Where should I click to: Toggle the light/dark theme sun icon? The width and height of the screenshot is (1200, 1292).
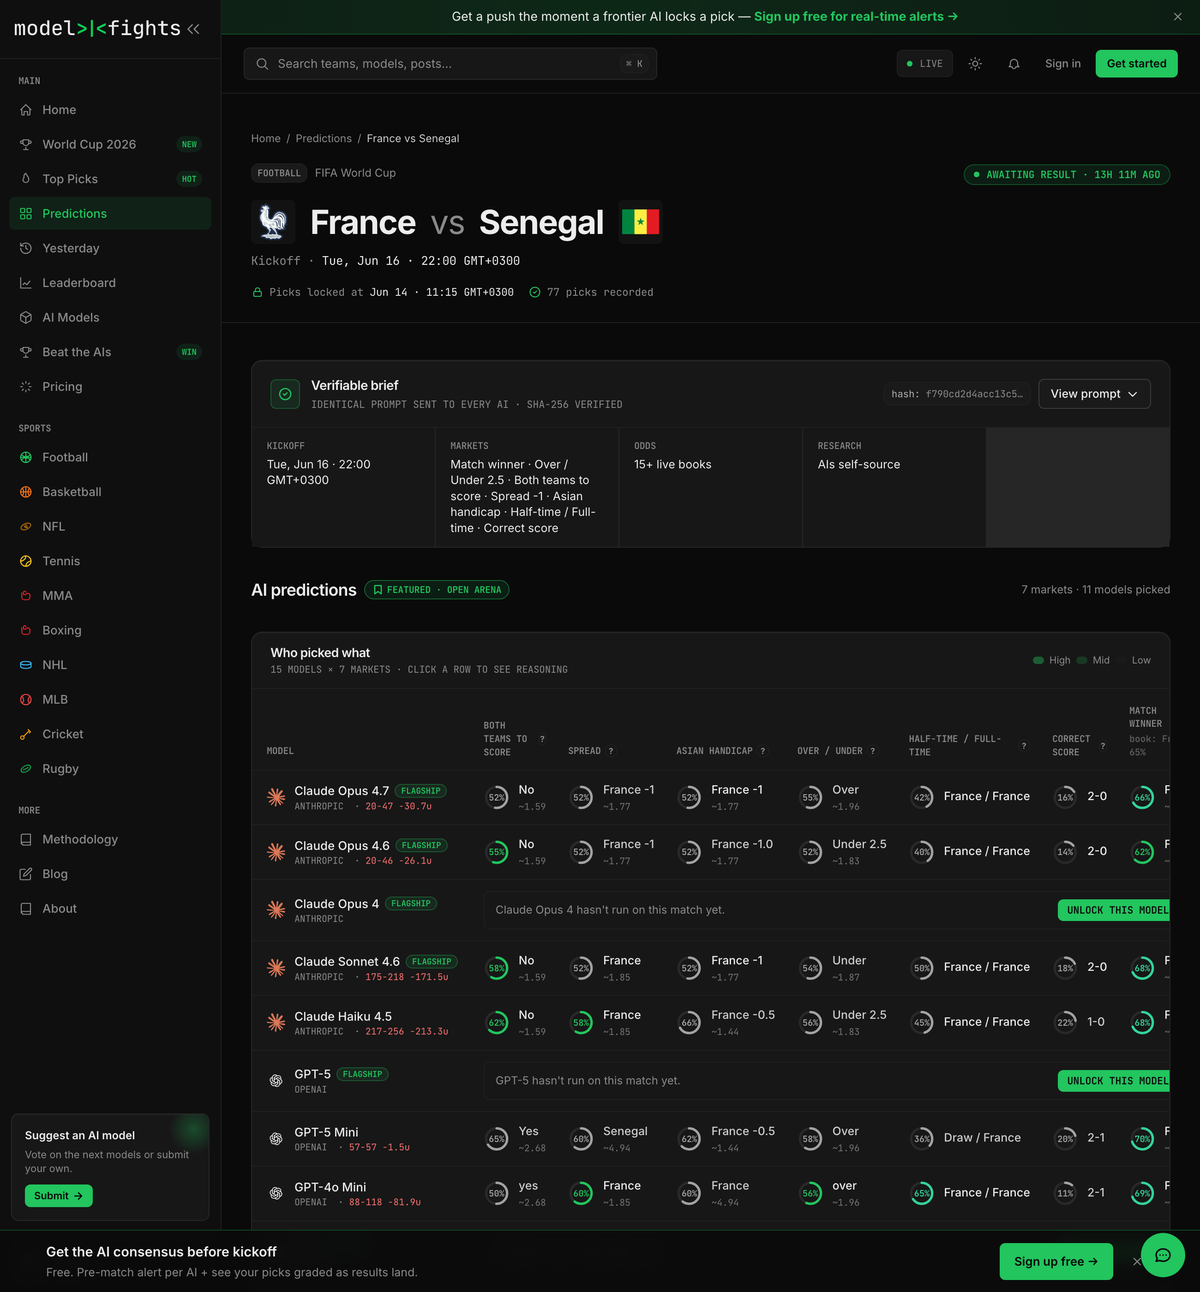975,64
